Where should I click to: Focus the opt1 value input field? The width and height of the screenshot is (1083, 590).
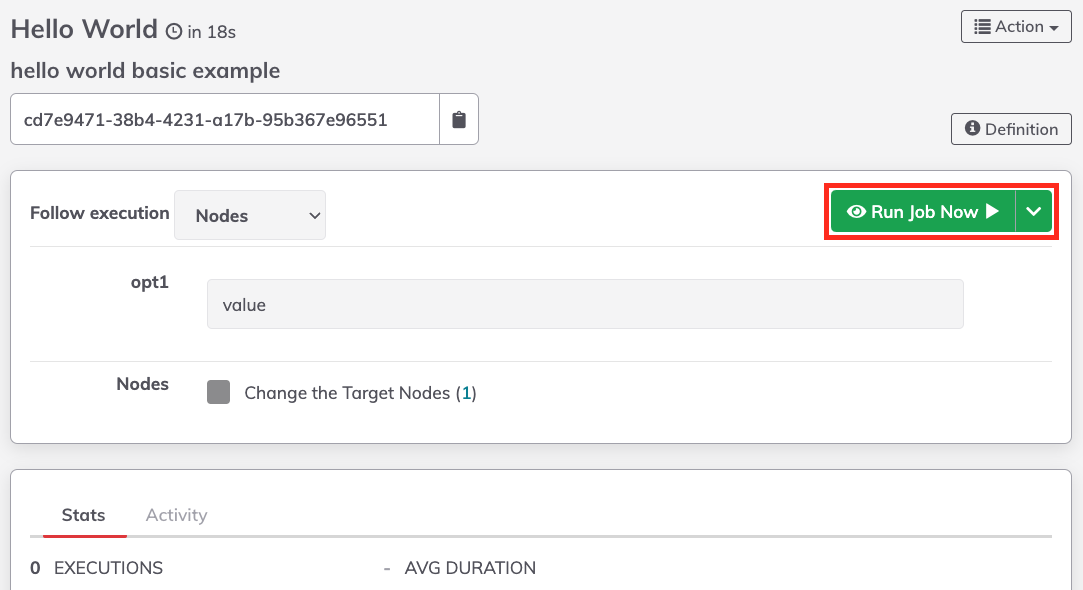click(585, 304)
